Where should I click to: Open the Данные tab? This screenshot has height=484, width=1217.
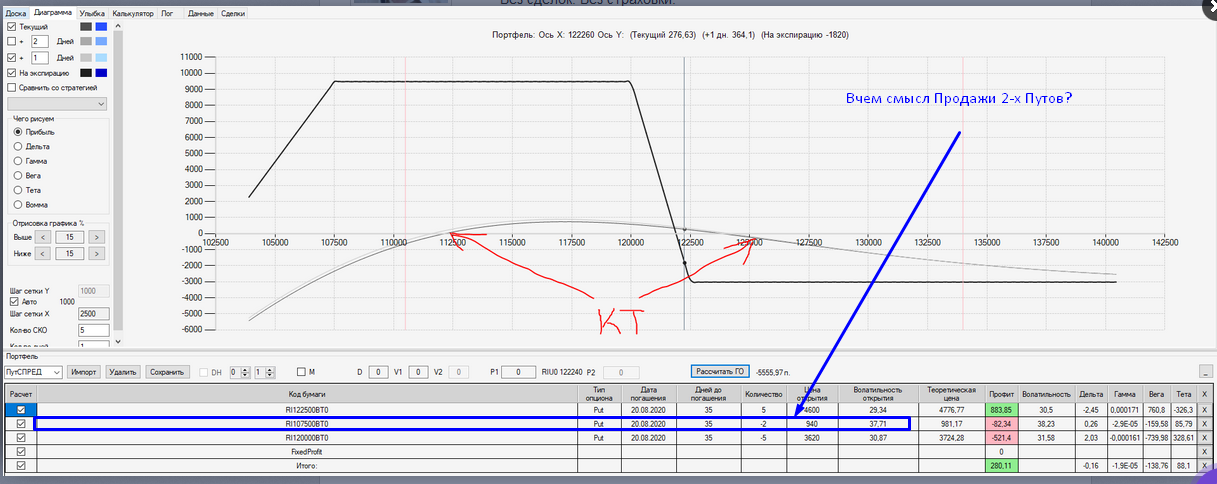pos(199,14)
